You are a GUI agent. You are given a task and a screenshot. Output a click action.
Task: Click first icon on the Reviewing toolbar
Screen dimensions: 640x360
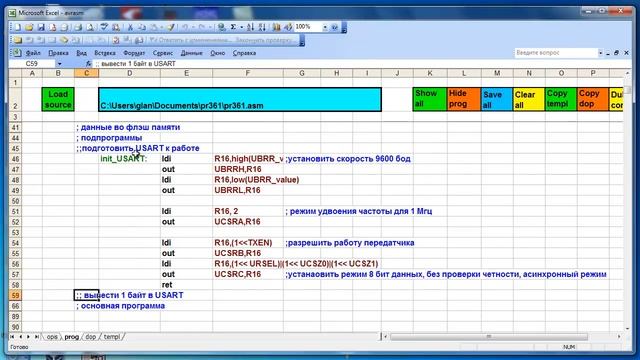pyautogui.click(x=18, y=40)
